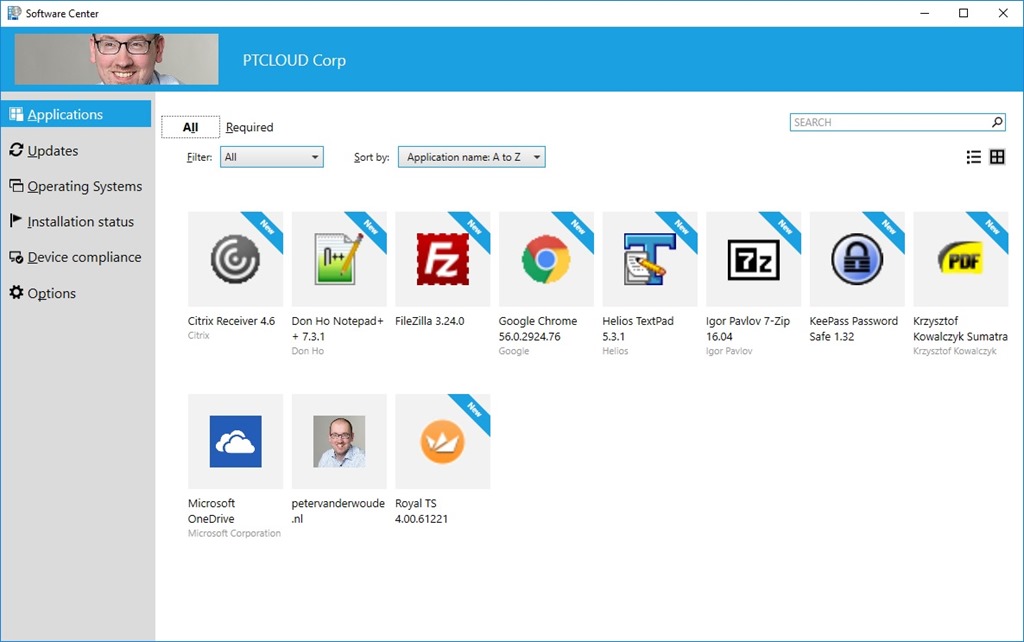Select the KeePass Password Safe icon

pos(857,259)
